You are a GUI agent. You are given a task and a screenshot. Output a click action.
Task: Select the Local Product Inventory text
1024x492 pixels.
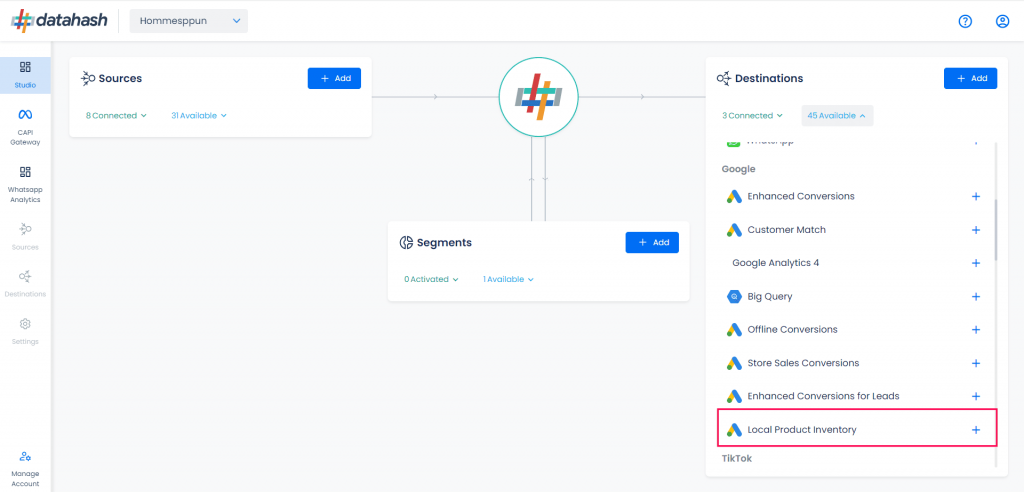click(x=801, y=430)
